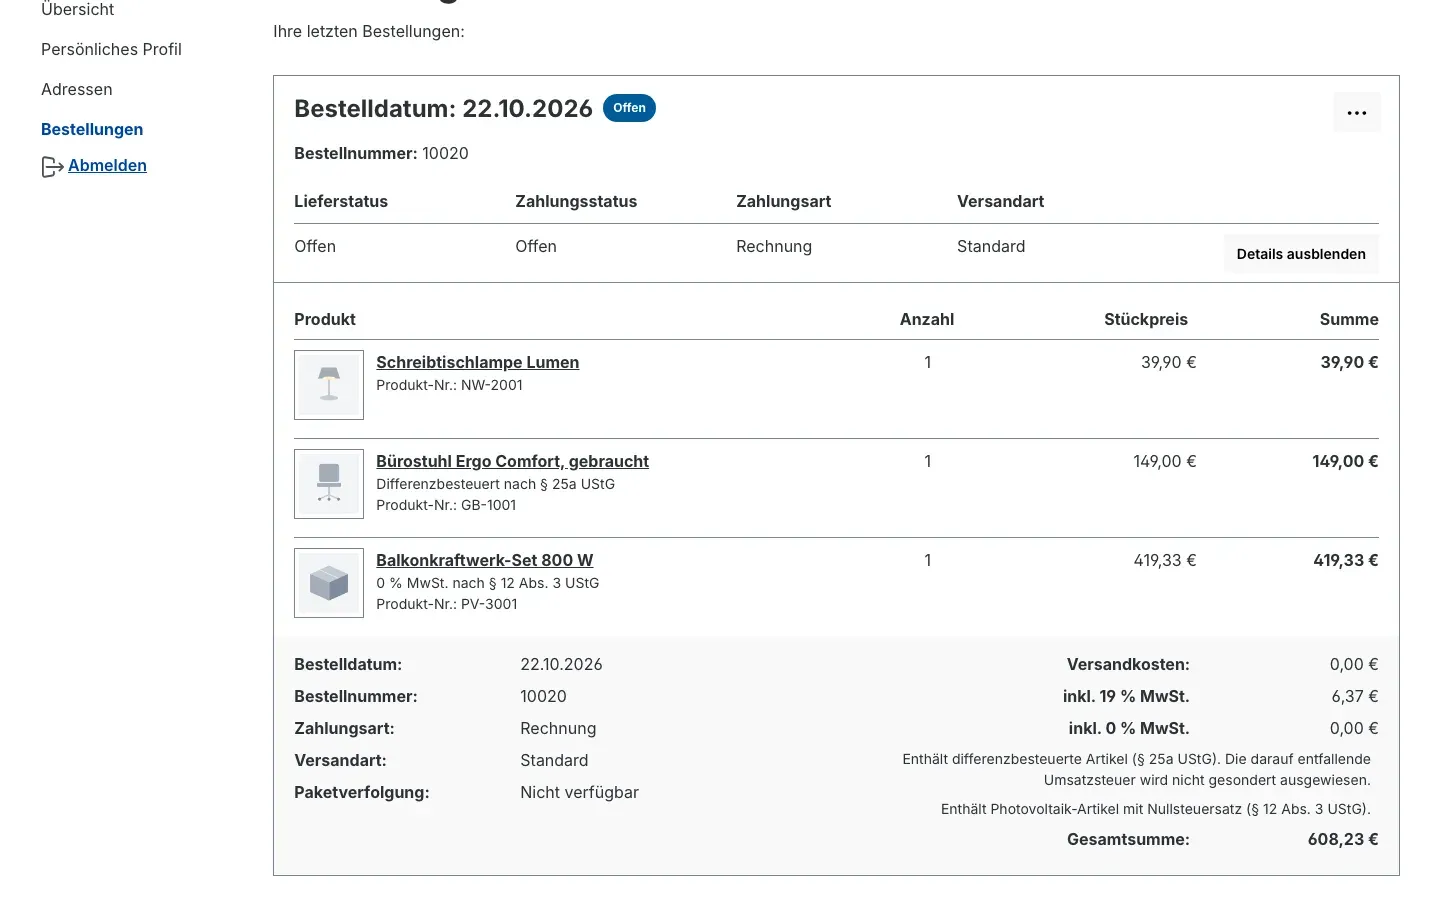The width and height of the screenshot is (1440, 900).
Task: Click the 6,37 € tax amount
Action: click(x=1355, y=696)
